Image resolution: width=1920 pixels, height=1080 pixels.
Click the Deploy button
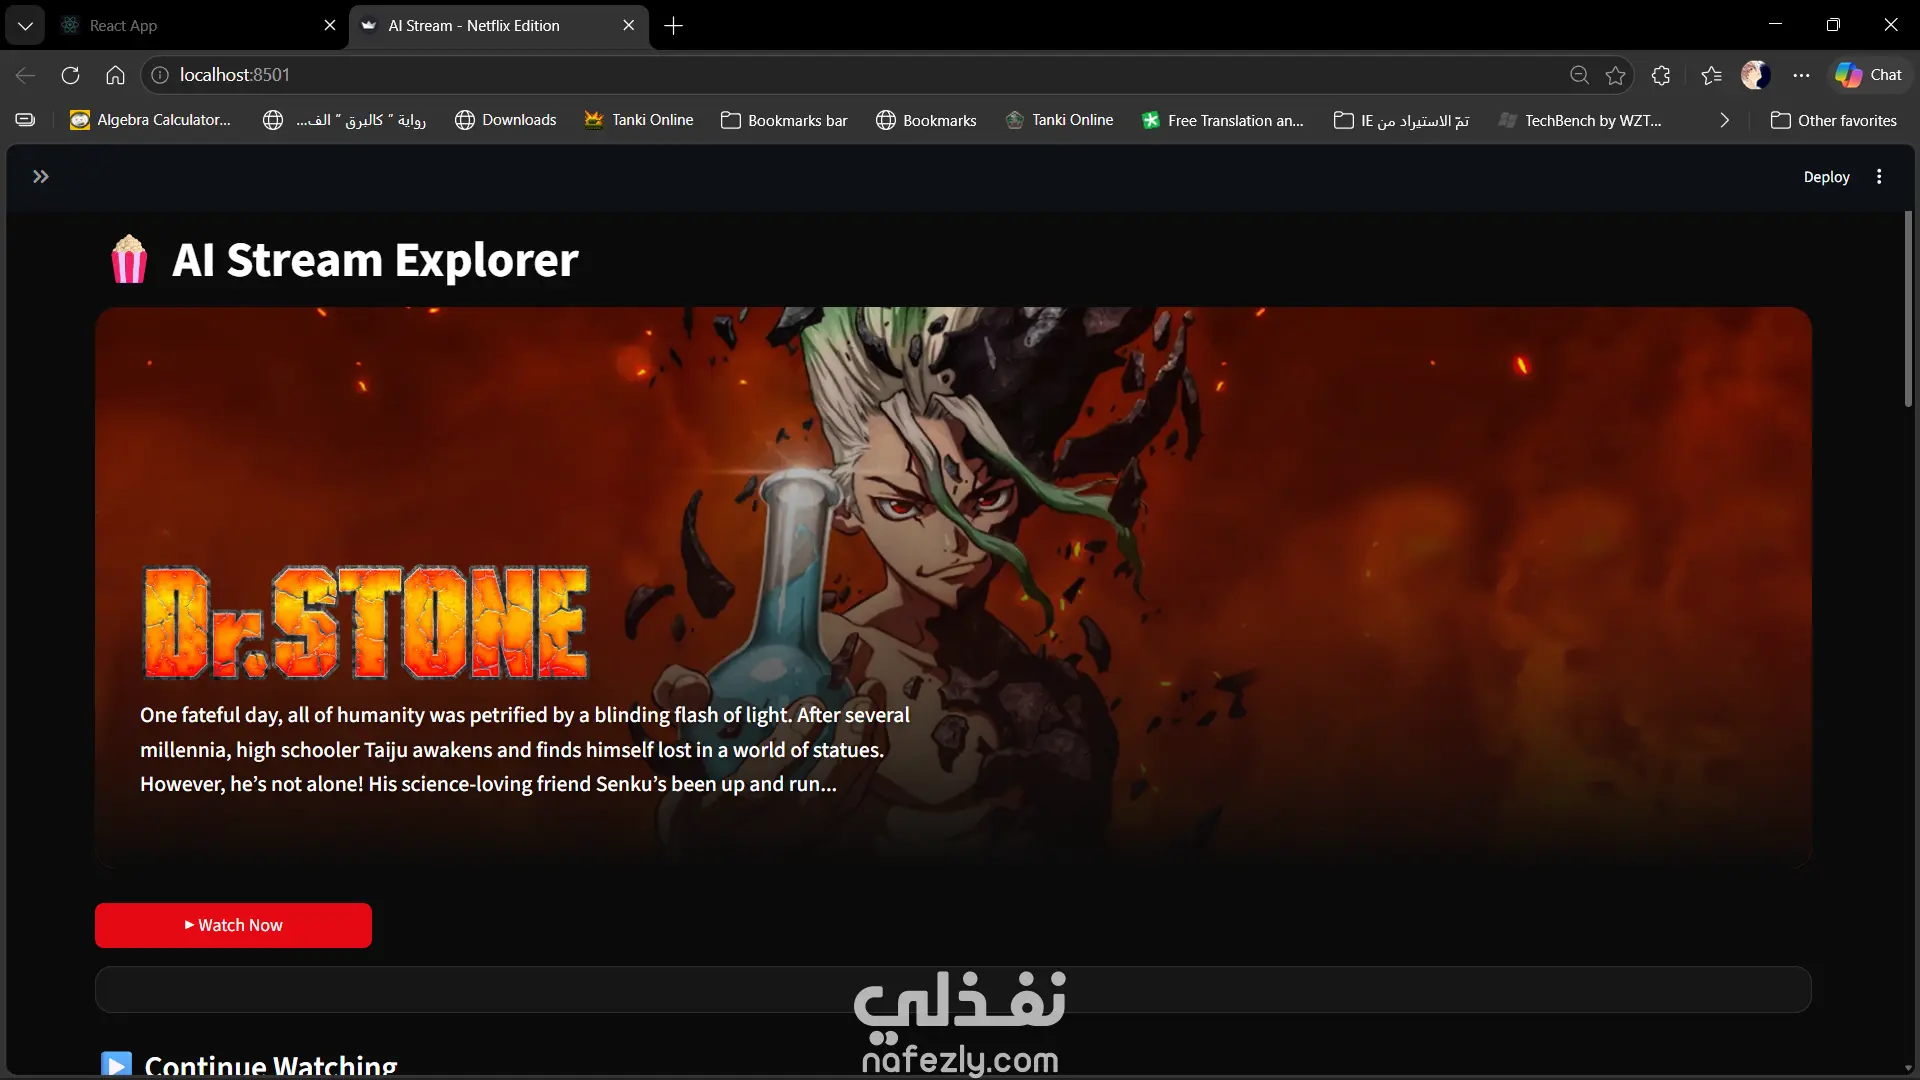1826,177
